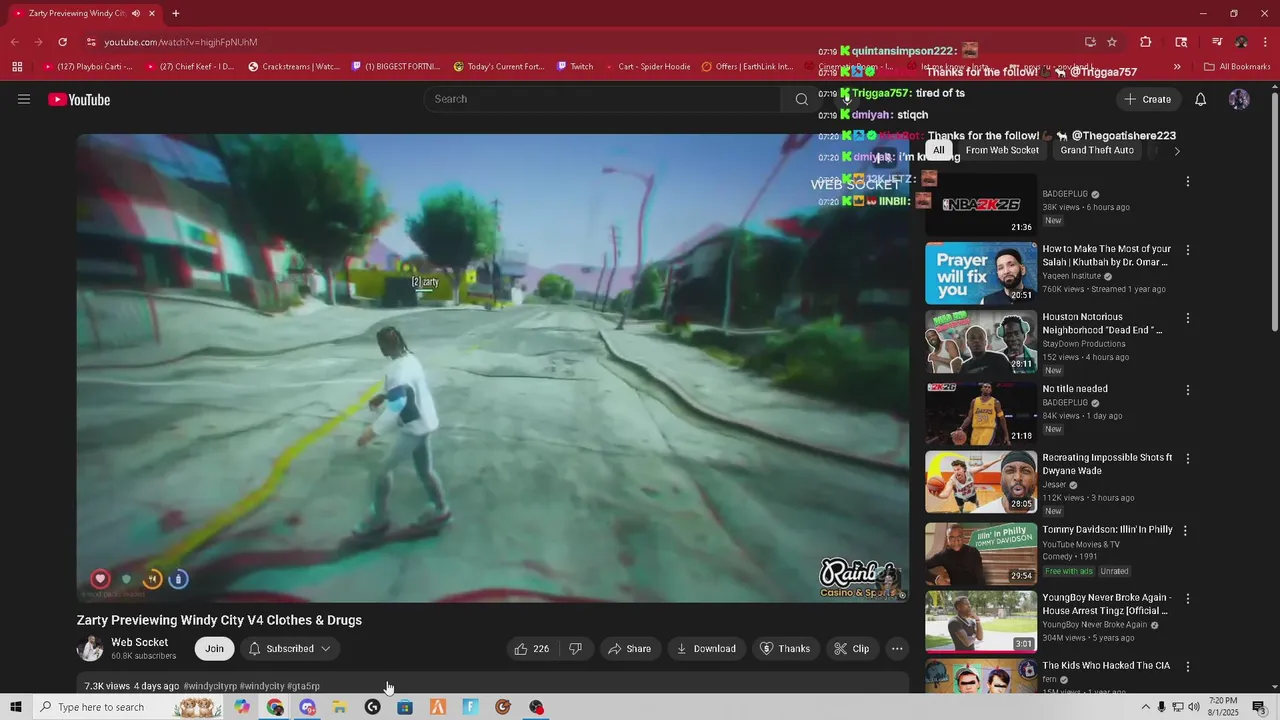
Task: Open options for No title needed video
Action: pos(1188,390)
